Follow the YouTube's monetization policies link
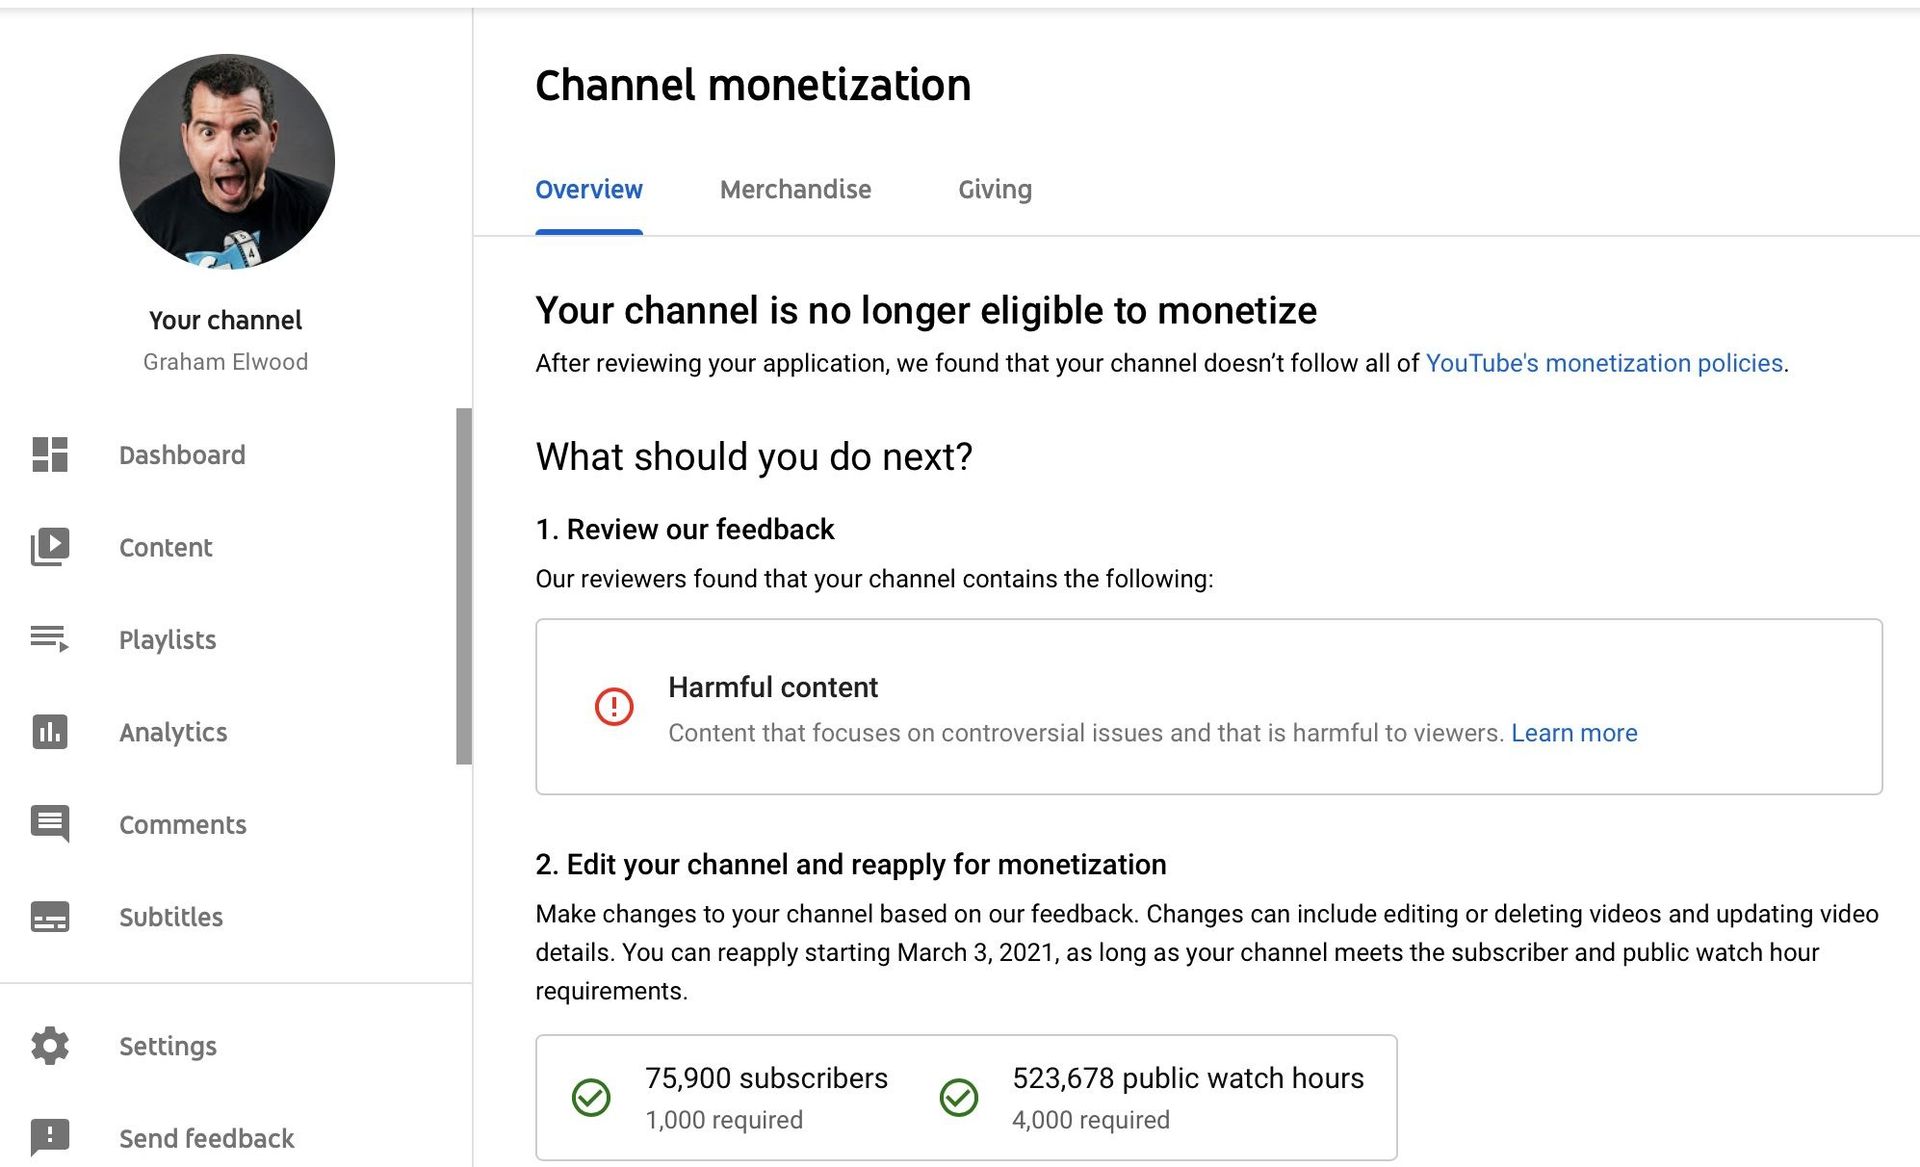The width and height of the screenshot is (1920, 1167). (1604, 363)
